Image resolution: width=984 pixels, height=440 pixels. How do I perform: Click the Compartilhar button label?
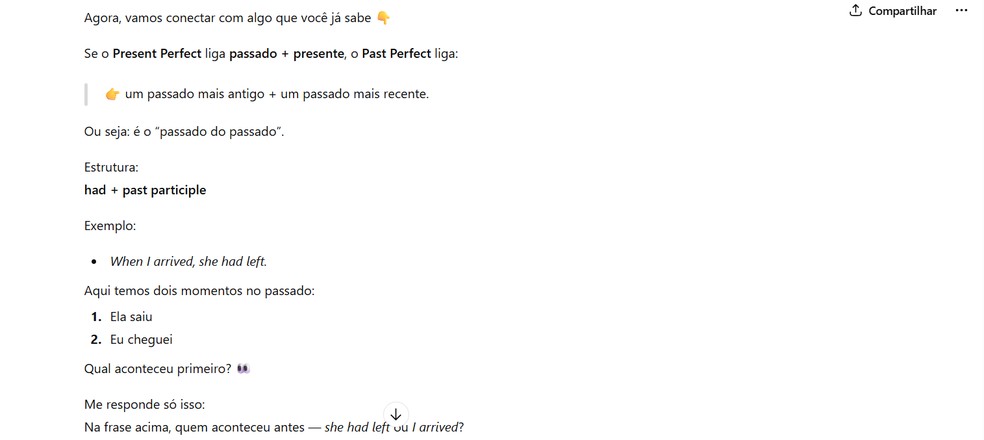[902, 11]
